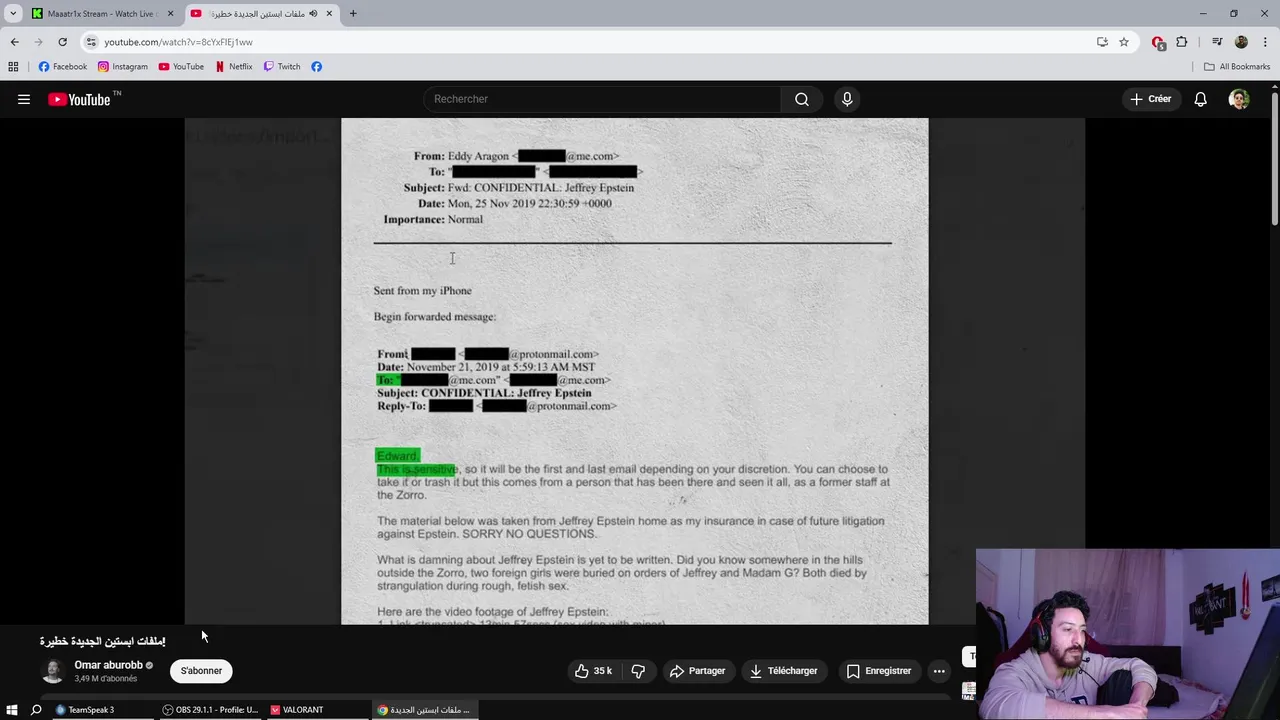Type in the Rechercher search box
Screen dimensions: 1280x720
(602, 99)
